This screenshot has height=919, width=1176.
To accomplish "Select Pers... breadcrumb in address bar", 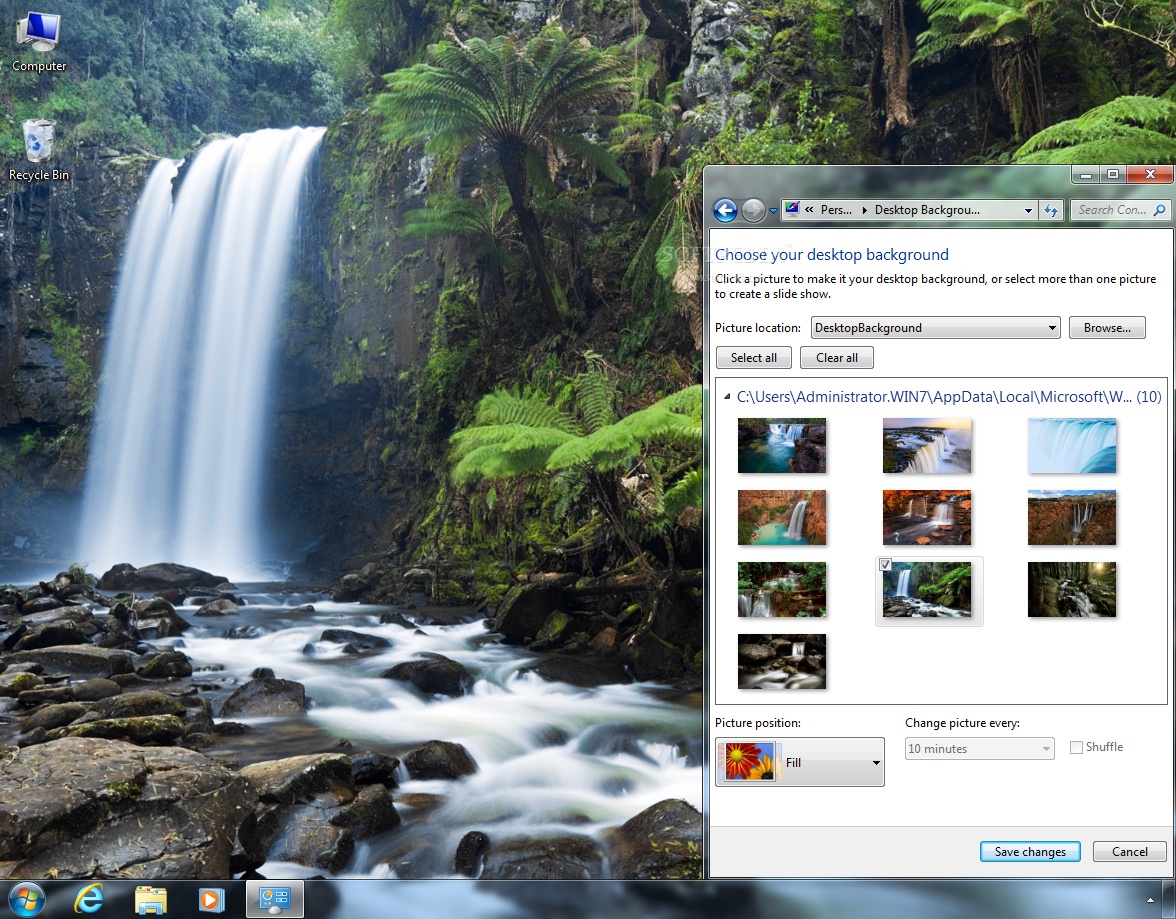I will (x=836, y=210).
